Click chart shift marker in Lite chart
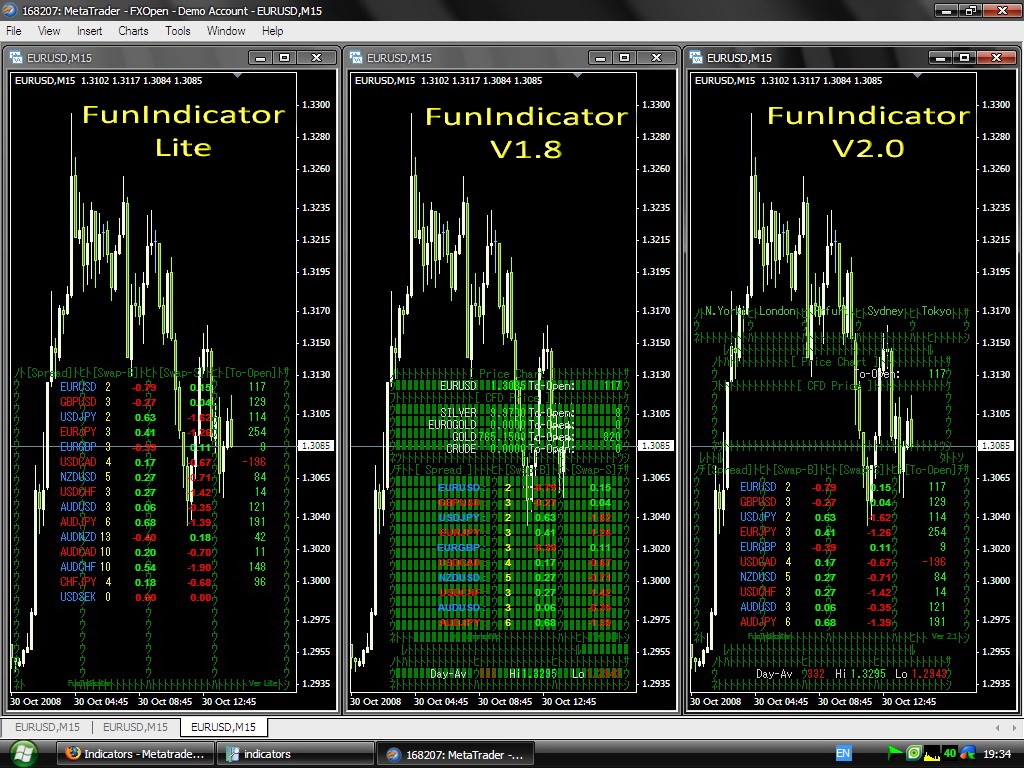Image resolution: width=1024 pixels, height=768 pixels. click(x=237, y=76)
